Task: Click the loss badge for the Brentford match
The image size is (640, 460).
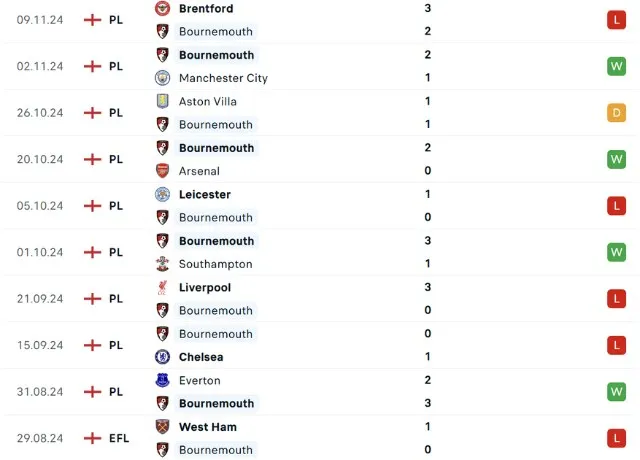Action: [615, 20]
